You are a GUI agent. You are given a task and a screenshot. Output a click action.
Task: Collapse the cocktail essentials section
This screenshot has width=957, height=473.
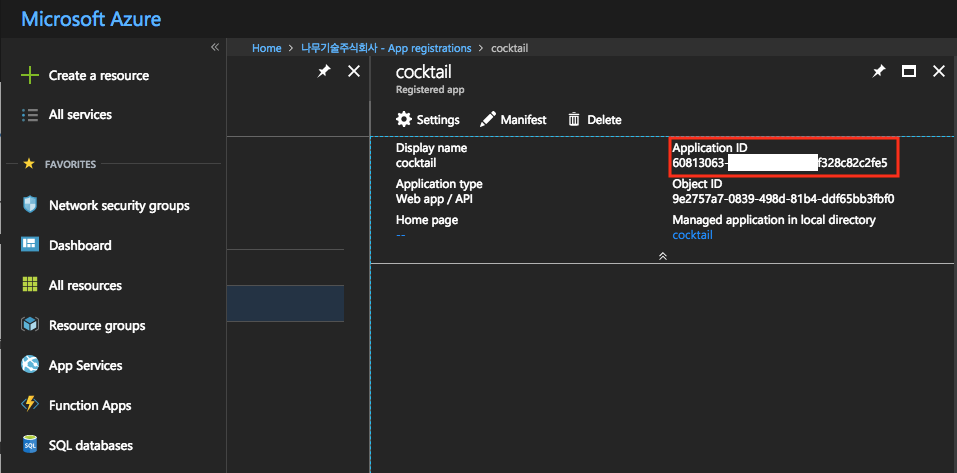click(662, 256)
